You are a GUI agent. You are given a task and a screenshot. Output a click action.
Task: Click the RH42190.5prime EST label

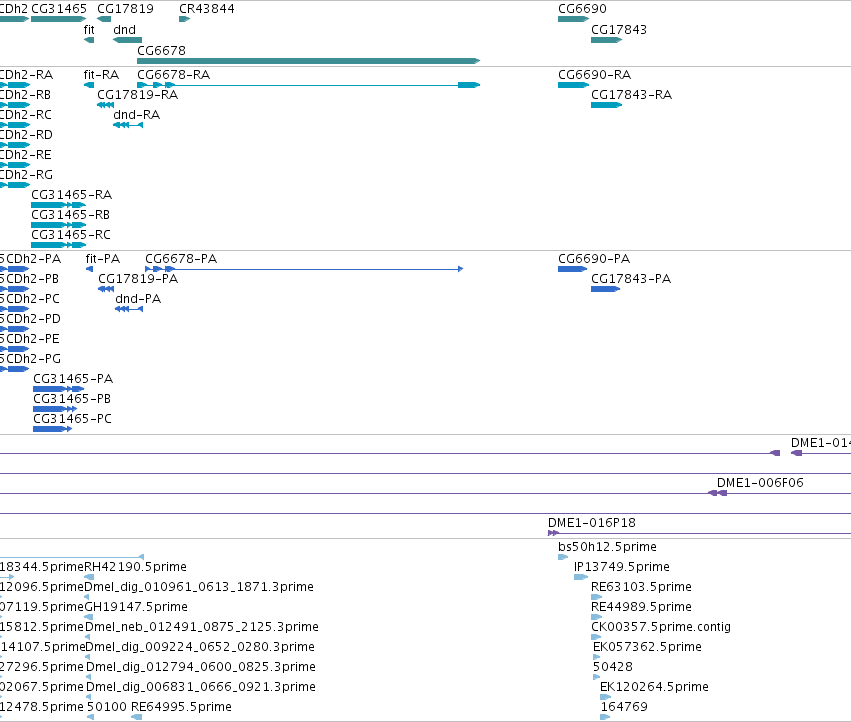(136, 567)
